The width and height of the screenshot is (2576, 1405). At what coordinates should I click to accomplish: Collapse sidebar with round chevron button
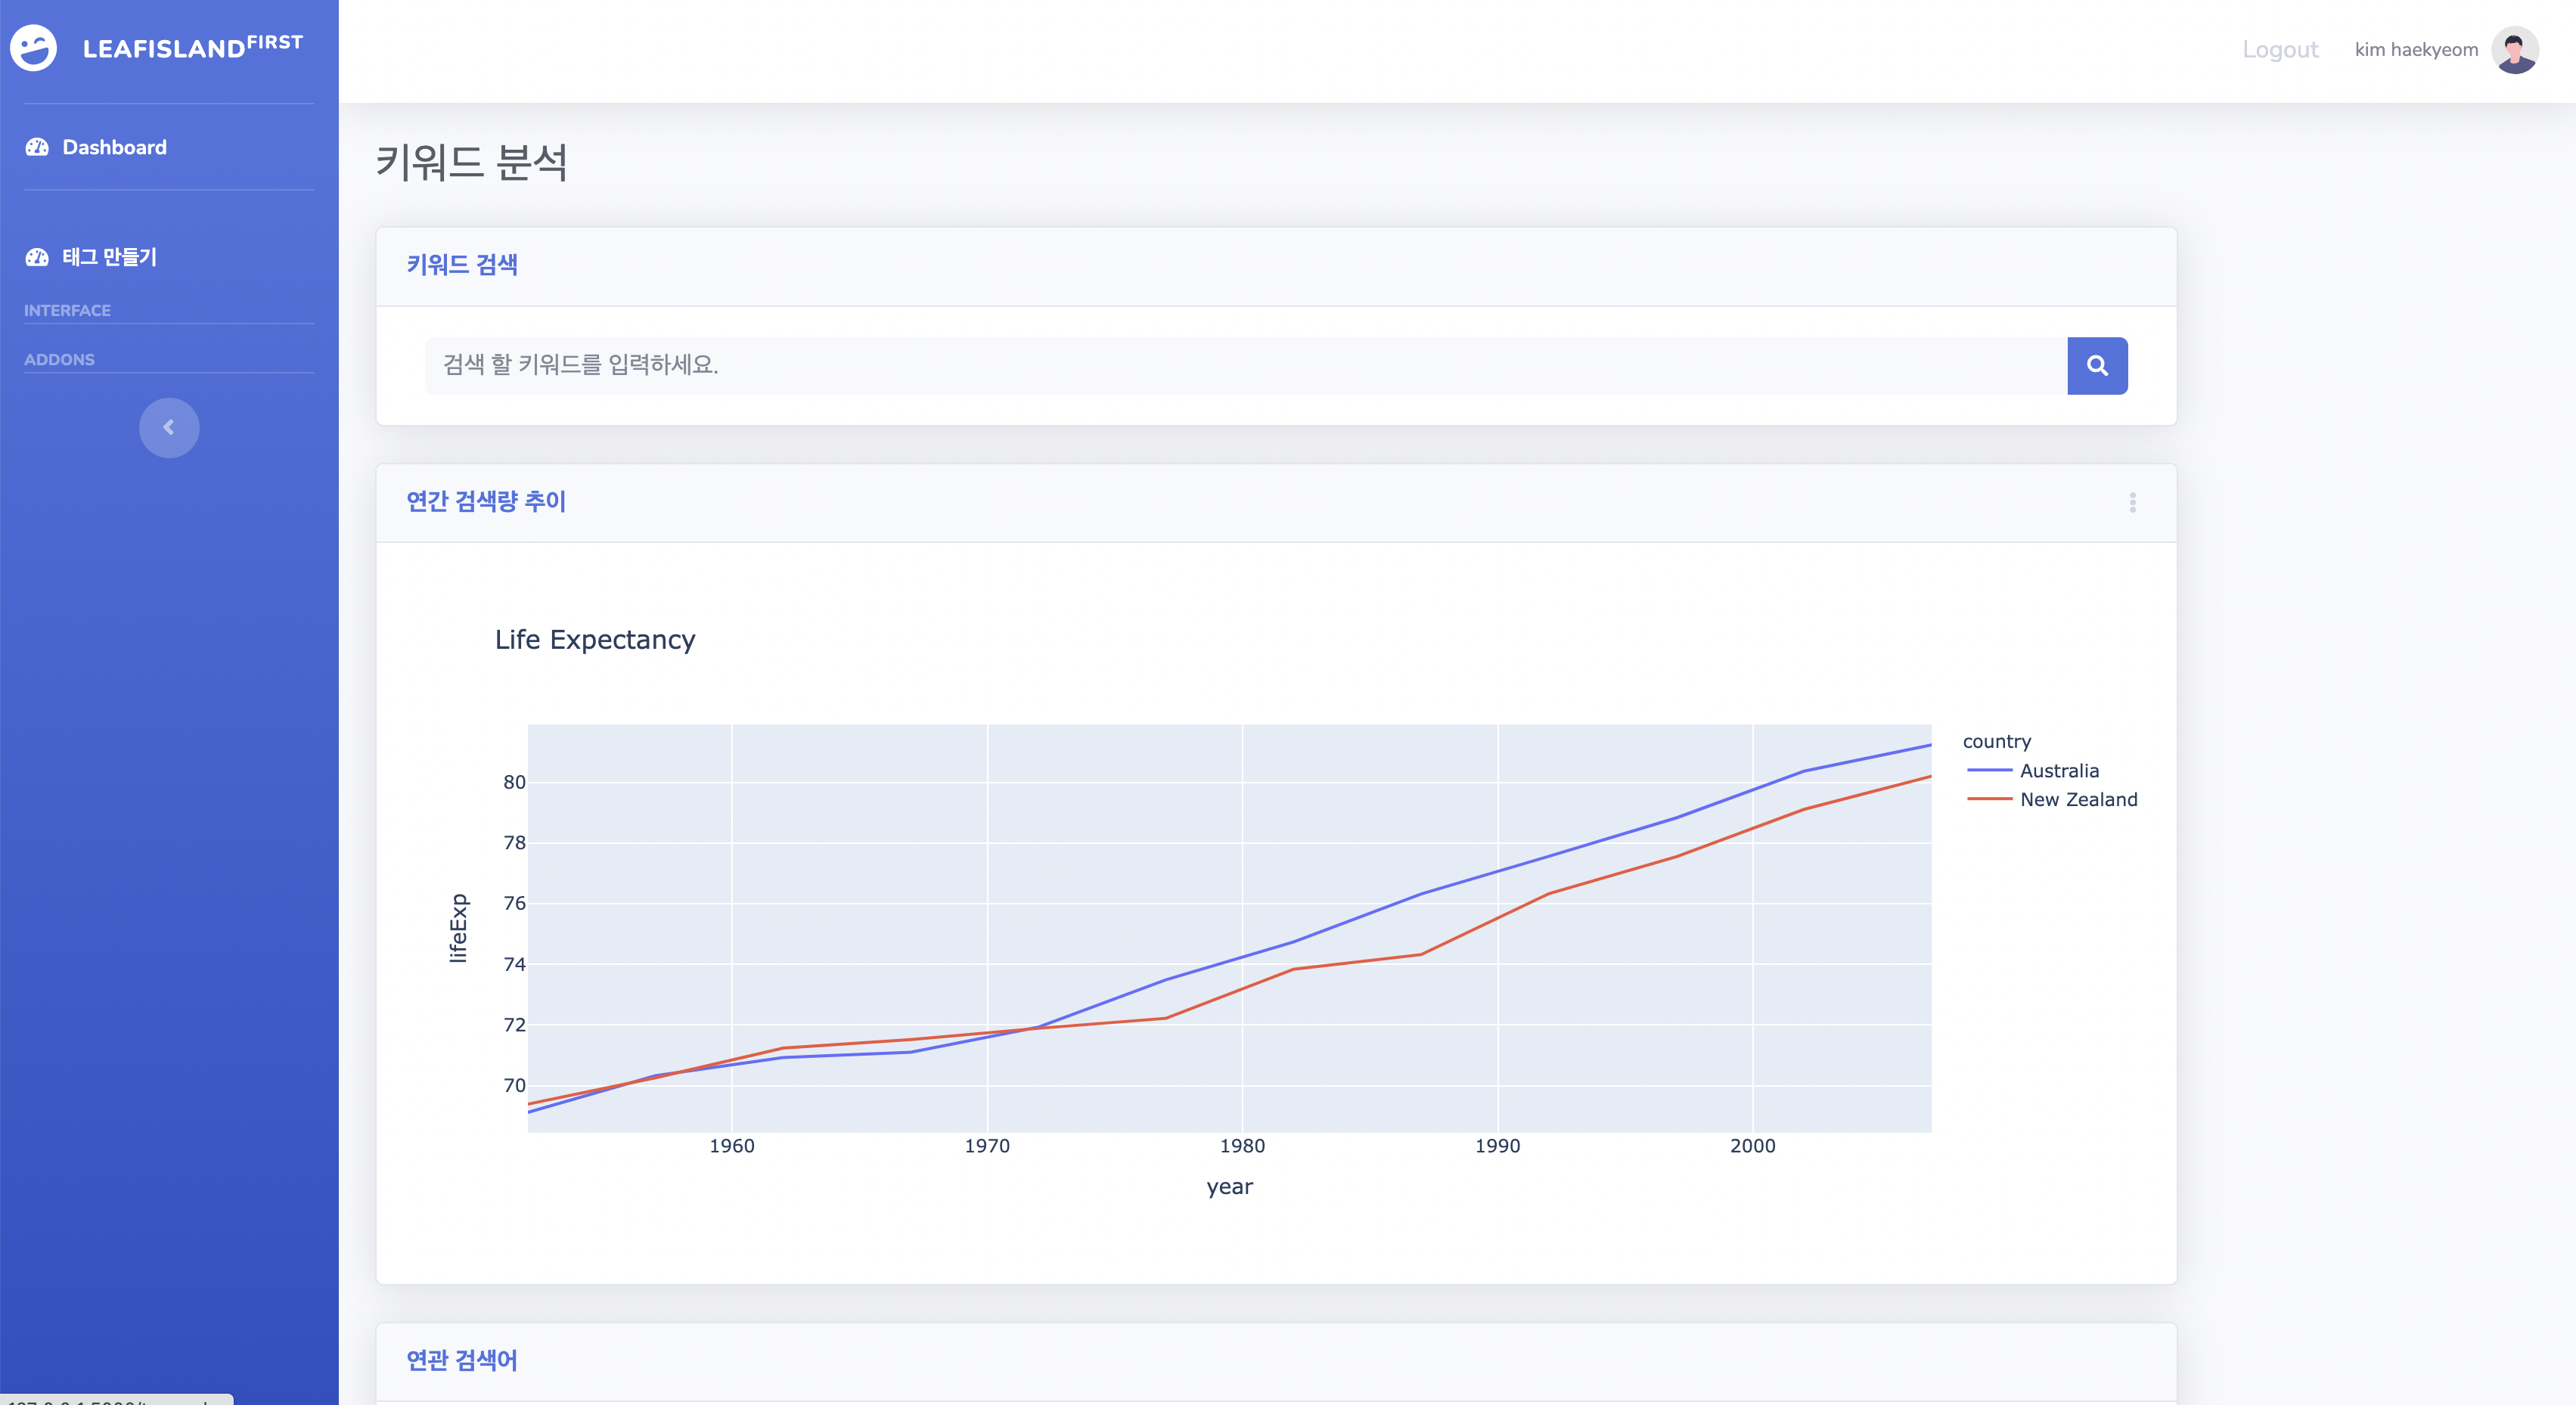169,428
